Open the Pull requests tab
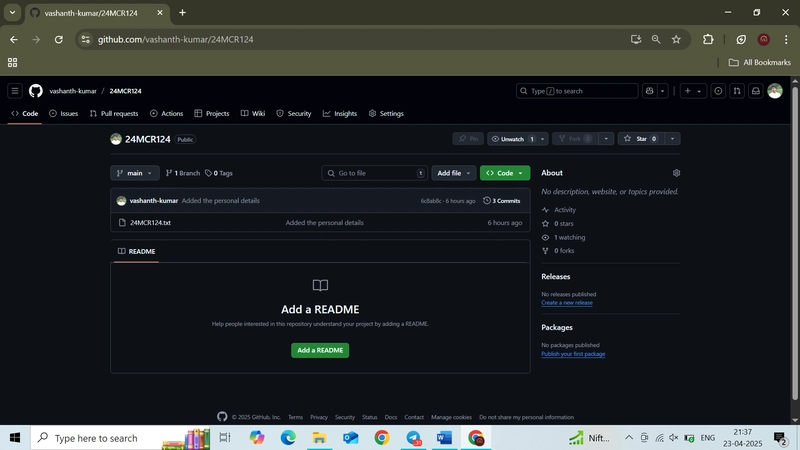This screenshot has height=450, width=800. [114, 113]
